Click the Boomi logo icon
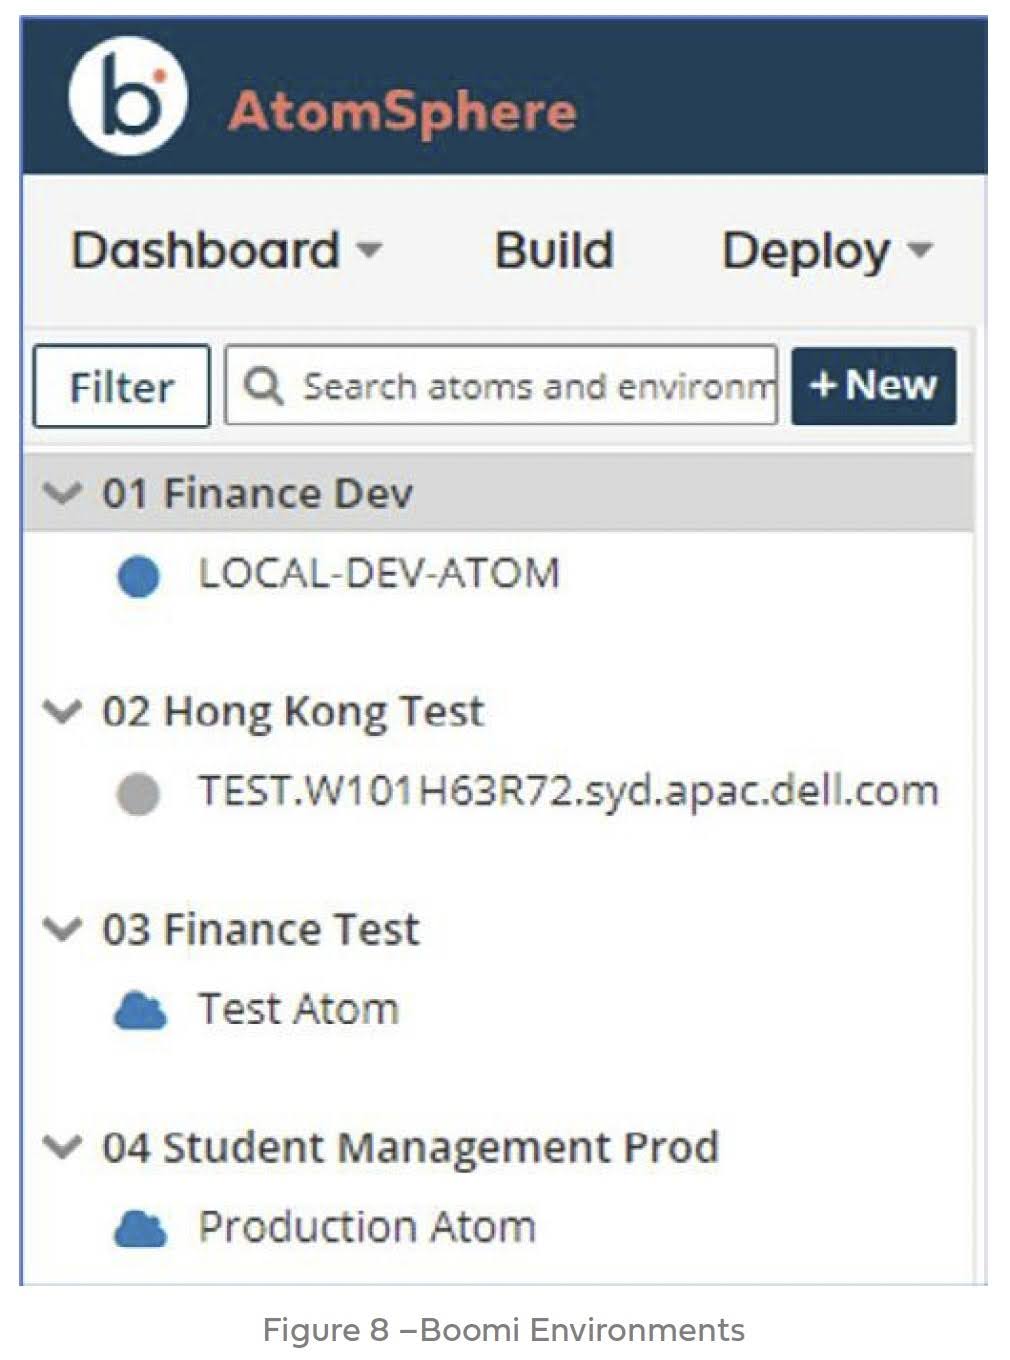 pyautogui.click(x=128, y=97)
